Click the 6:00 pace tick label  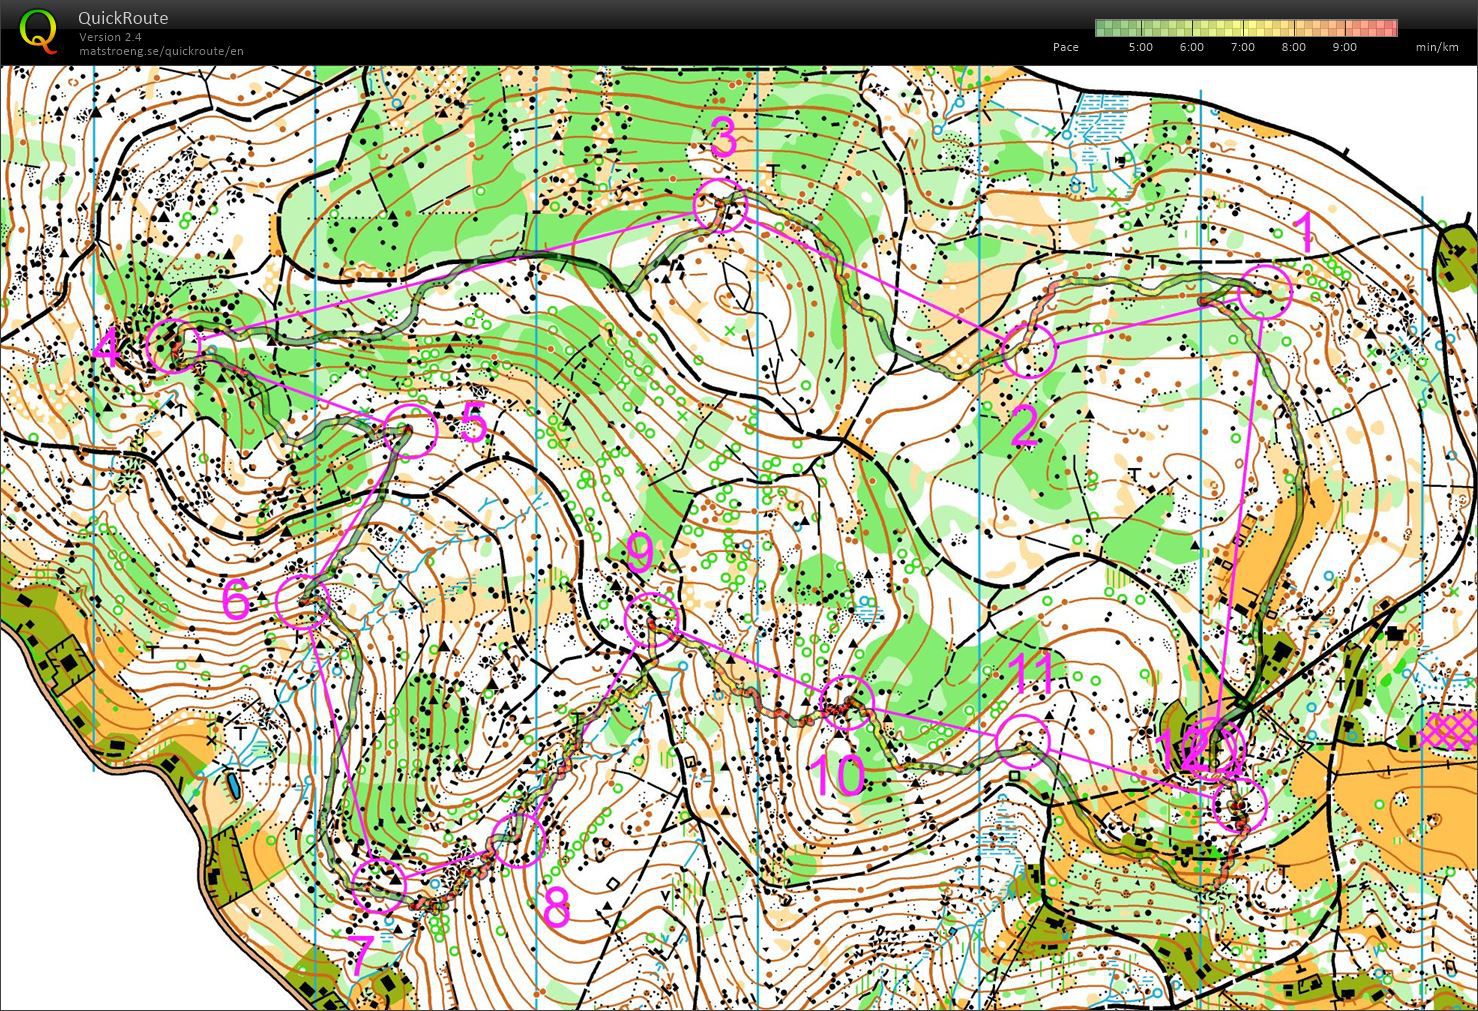point(1191,47)
